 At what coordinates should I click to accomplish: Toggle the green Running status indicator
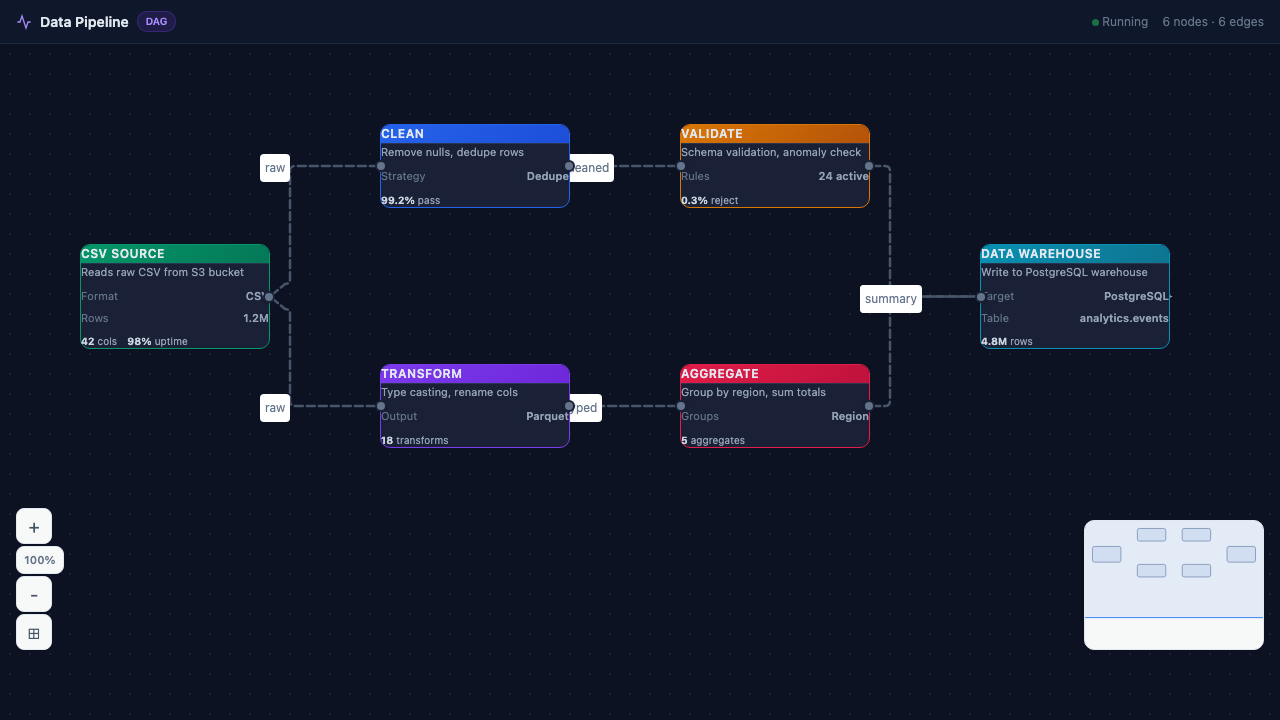pos(1096,21)
